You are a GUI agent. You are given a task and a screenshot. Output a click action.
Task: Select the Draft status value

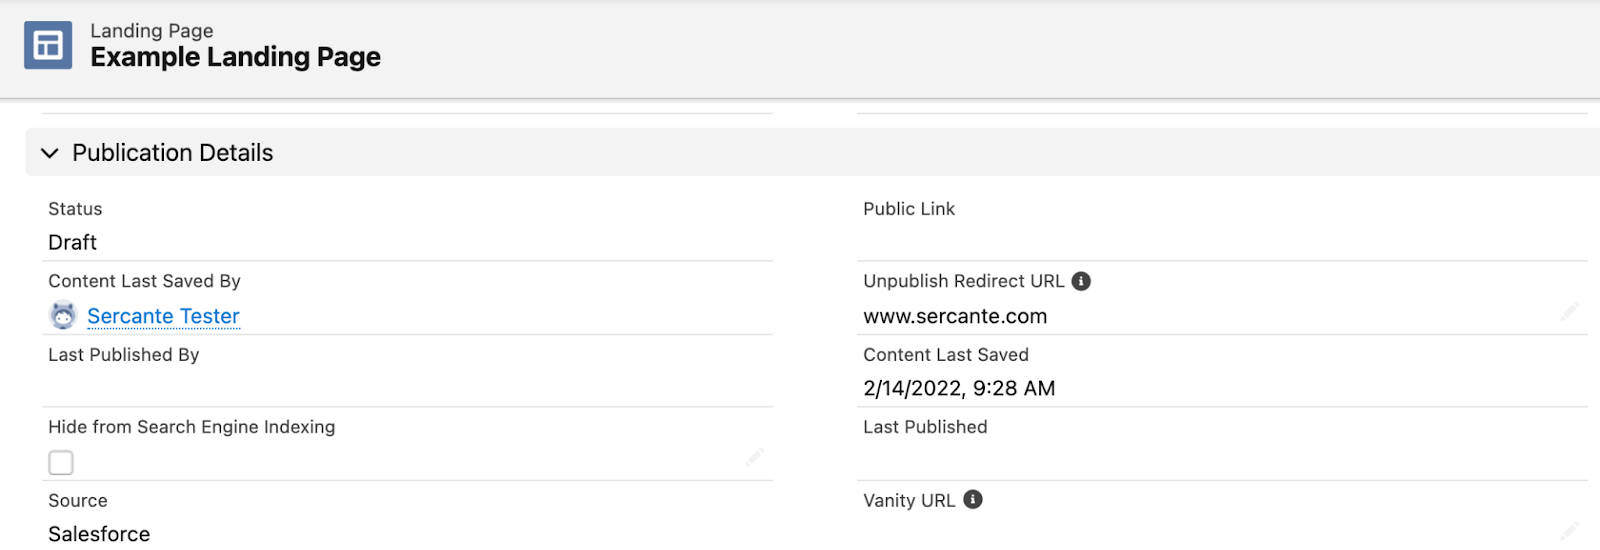point(73,242)
